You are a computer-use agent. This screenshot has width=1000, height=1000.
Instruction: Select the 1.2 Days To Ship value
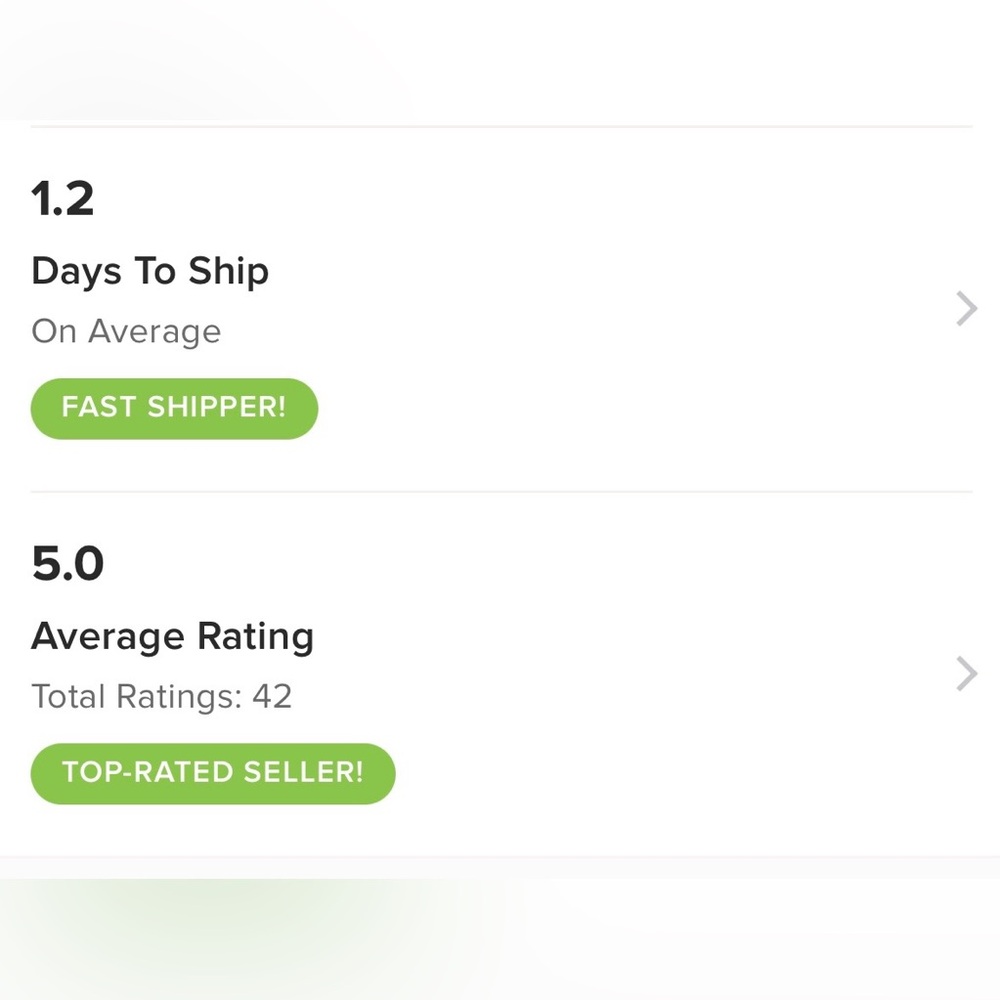pos(64,199)
